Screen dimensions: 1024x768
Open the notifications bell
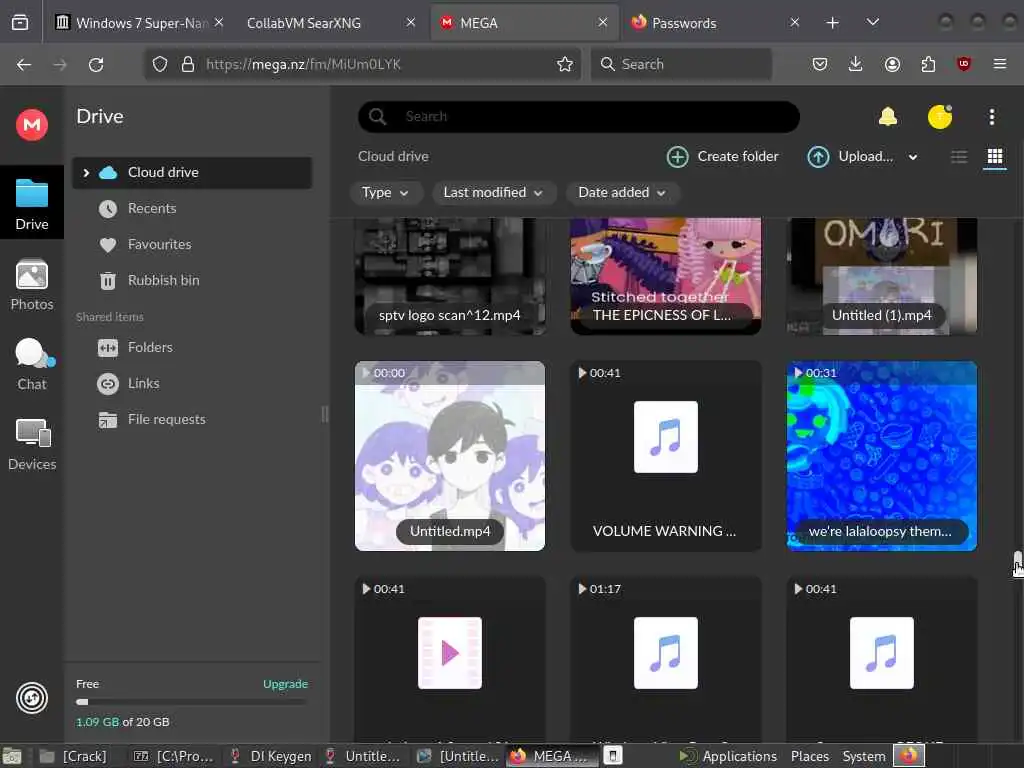(x=888, y=117)
